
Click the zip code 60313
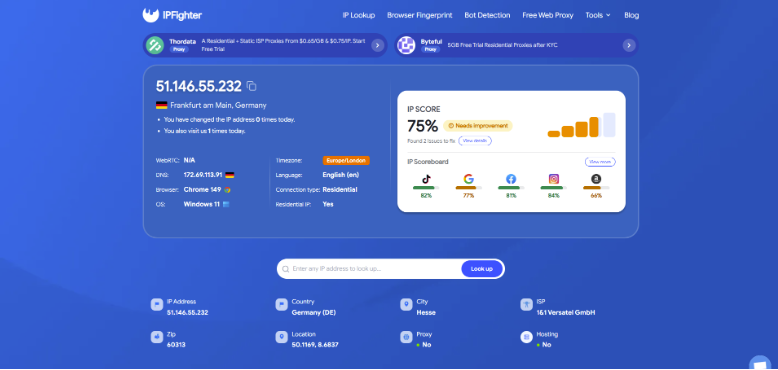tap(176, 345)
